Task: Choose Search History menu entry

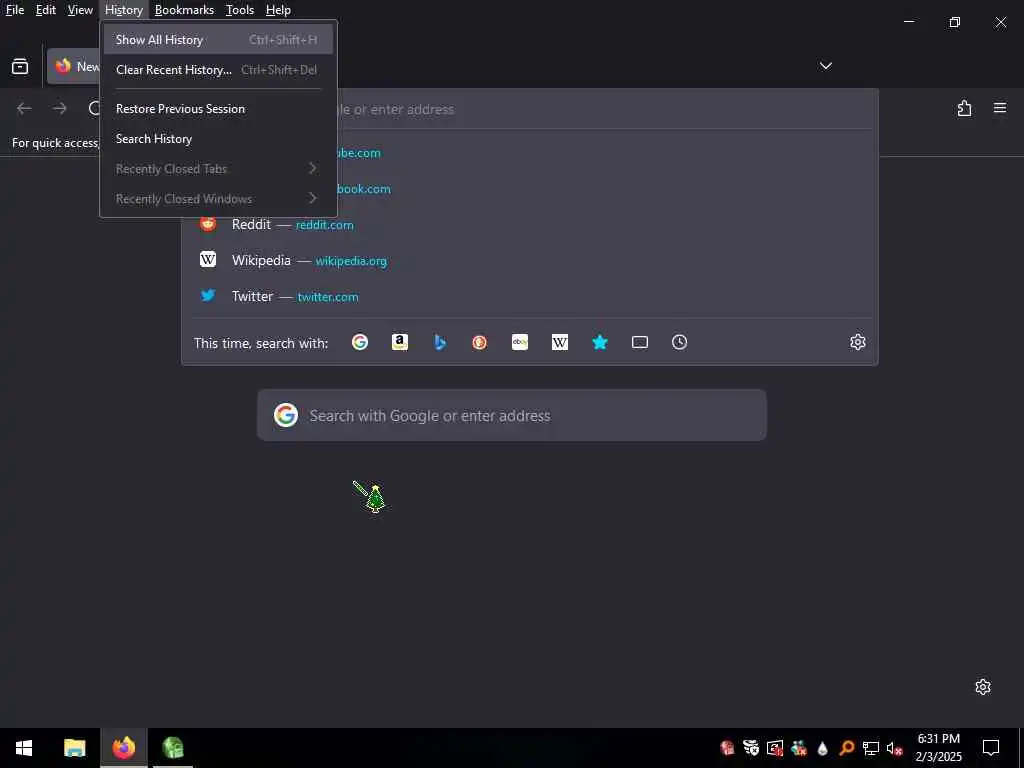Action: [x=218, y=139]
